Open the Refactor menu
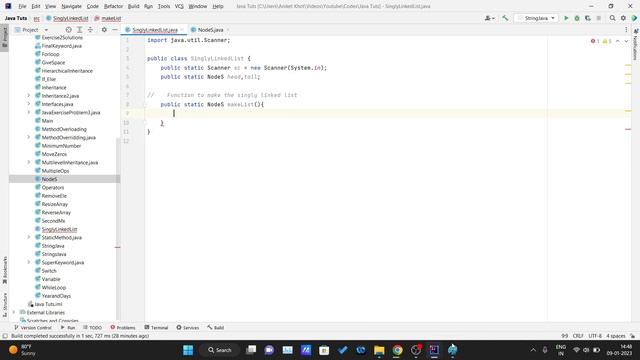This screenshot has height=360, width=640. coord(113,6)
